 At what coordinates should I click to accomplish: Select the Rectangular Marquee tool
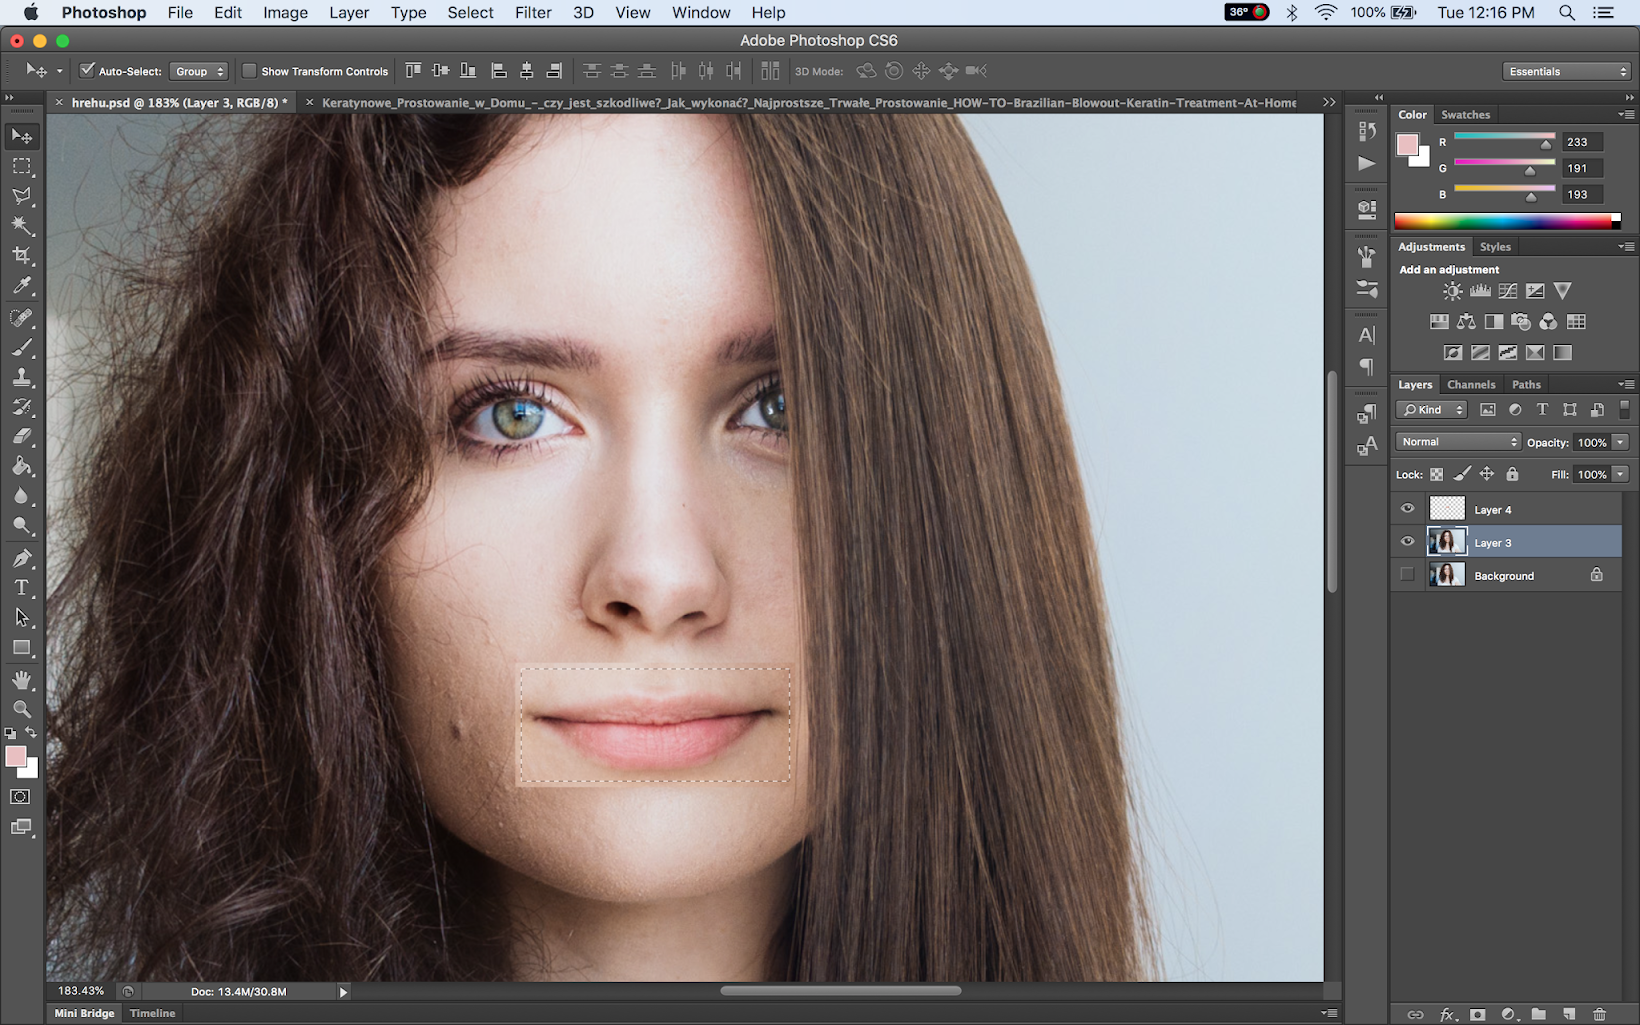(22, 166)
